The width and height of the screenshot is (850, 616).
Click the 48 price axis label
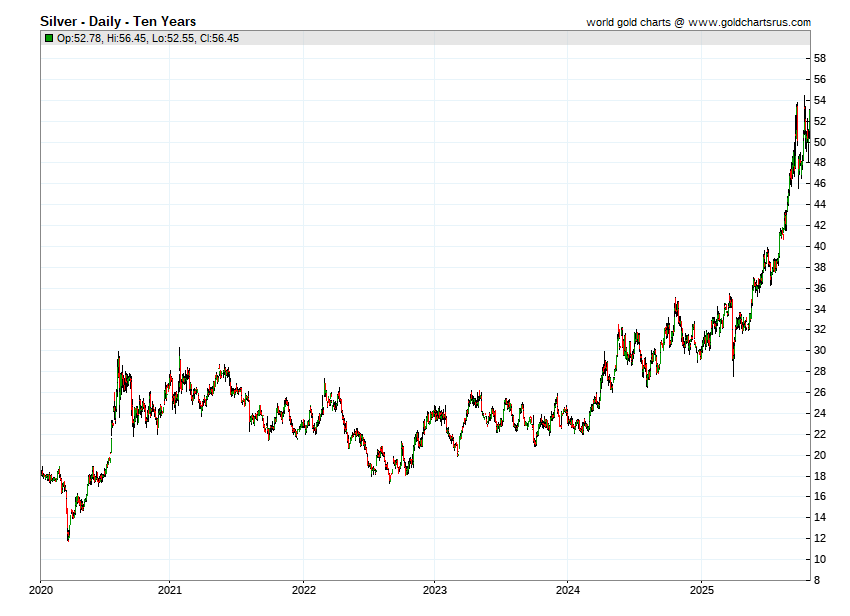(x=820, y=162)
